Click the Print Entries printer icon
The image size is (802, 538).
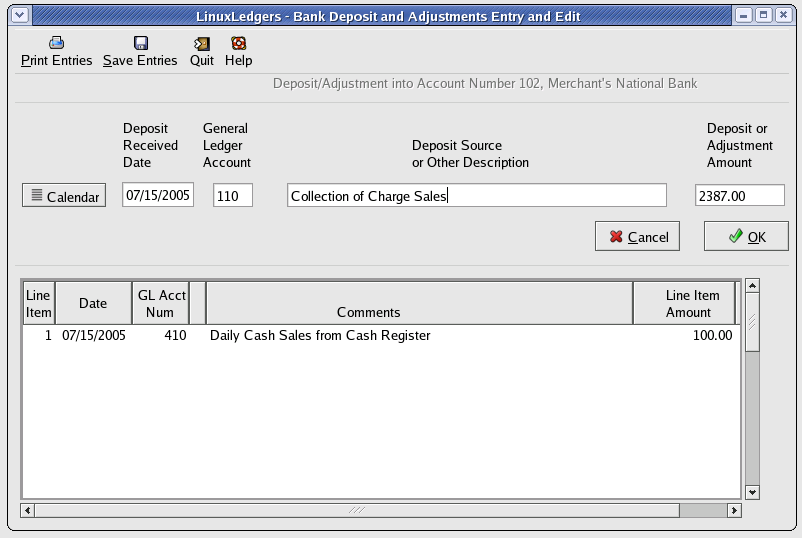57,43
